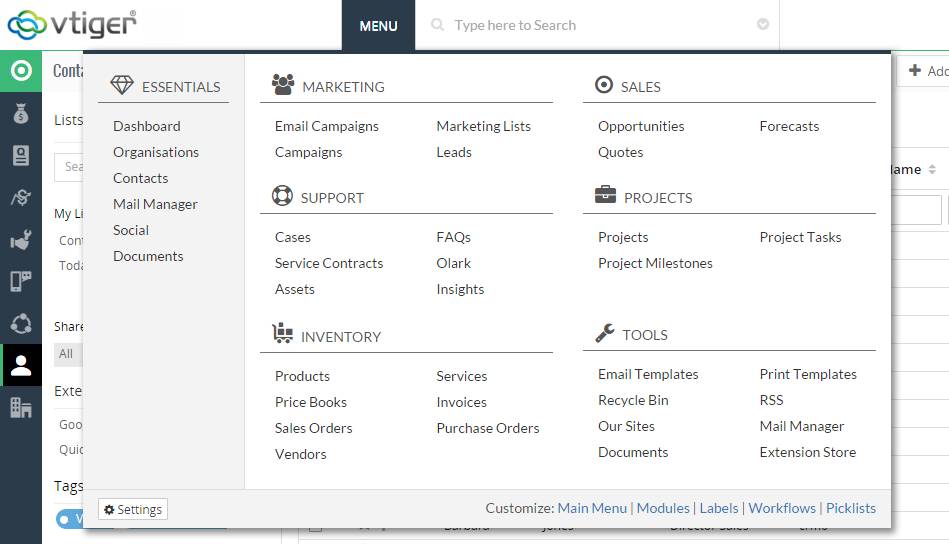The image size is (949, 544).
Task: Click the Picklists customize link
Action: click(x=850, y=508)
